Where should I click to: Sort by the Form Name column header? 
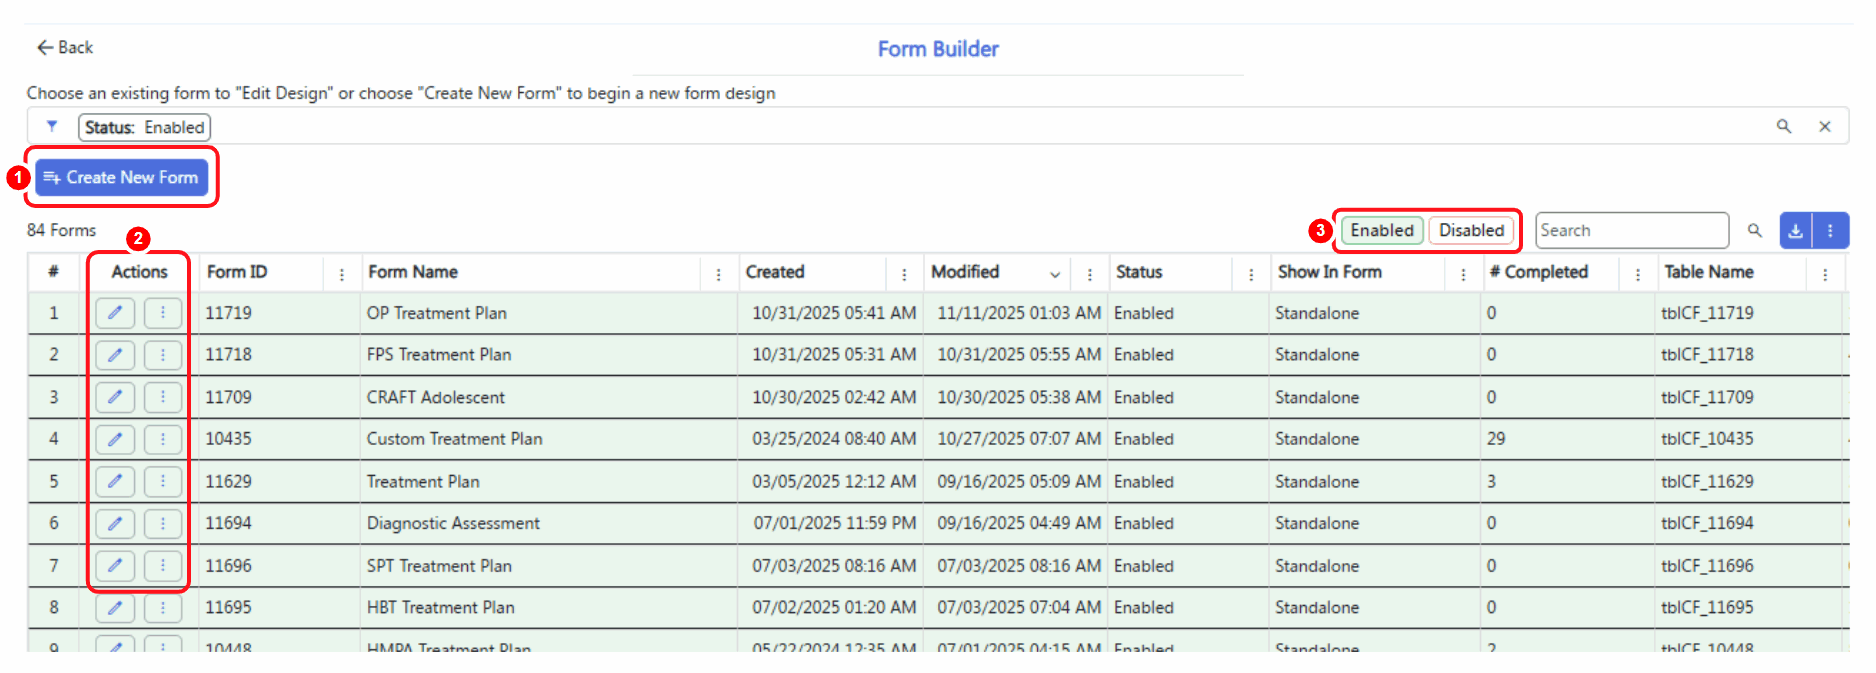click(x=413, y=272)
